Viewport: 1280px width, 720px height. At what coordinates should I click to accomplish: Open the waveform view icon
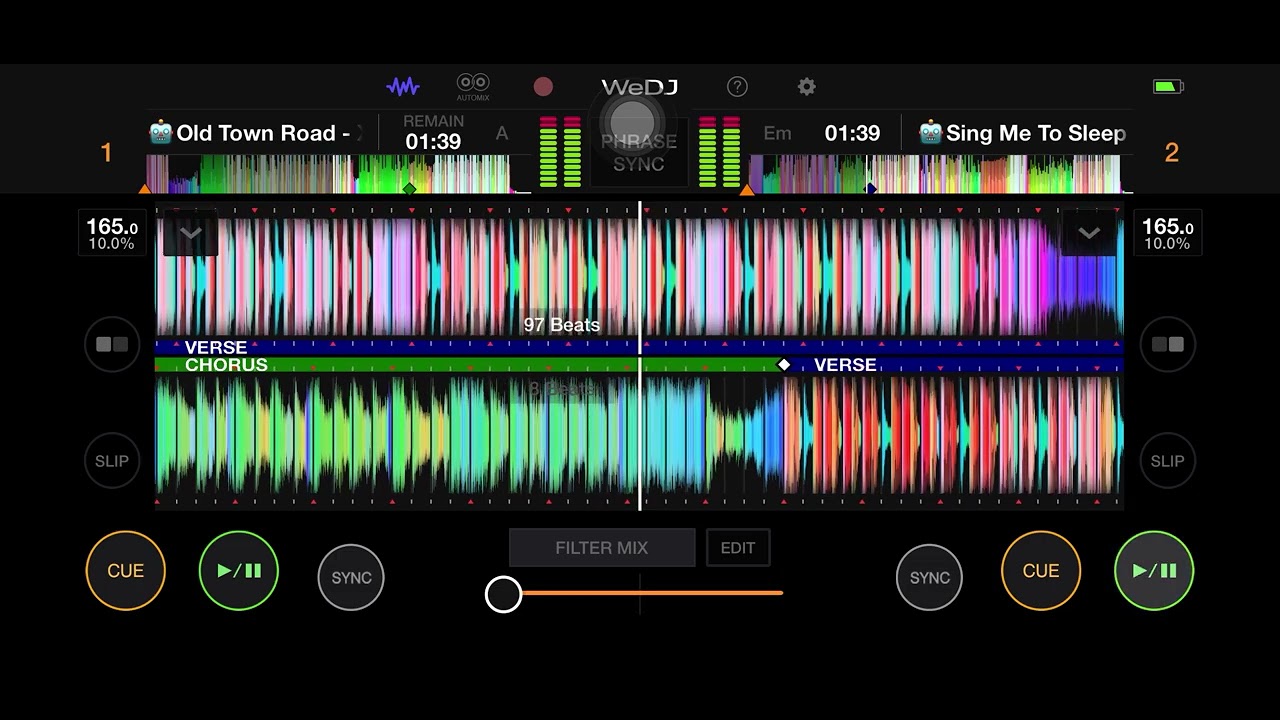pyautogui.click(x=403, y=87)
